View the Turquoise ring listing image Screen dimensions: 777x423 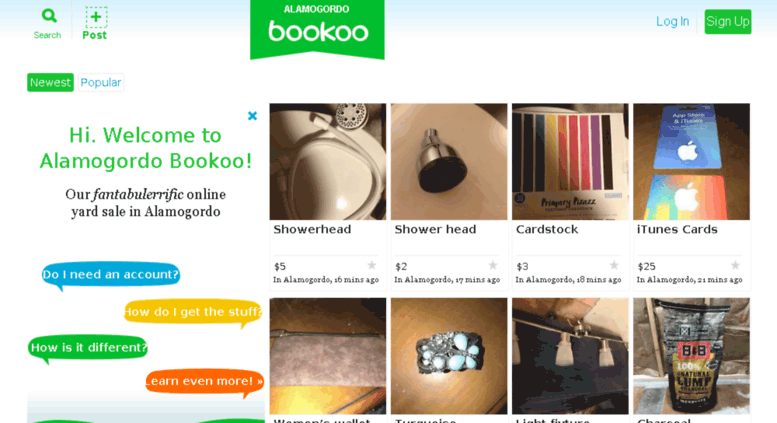[x=449, y=356]
